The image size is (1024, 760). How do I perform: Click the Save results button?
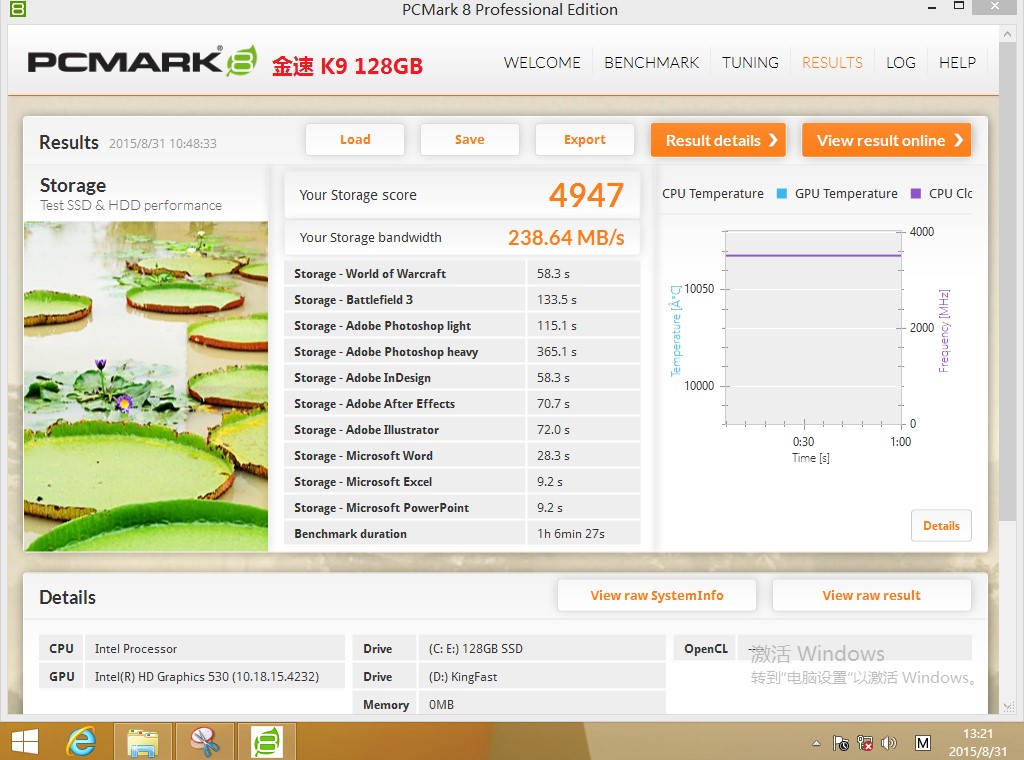click(470, 140)
